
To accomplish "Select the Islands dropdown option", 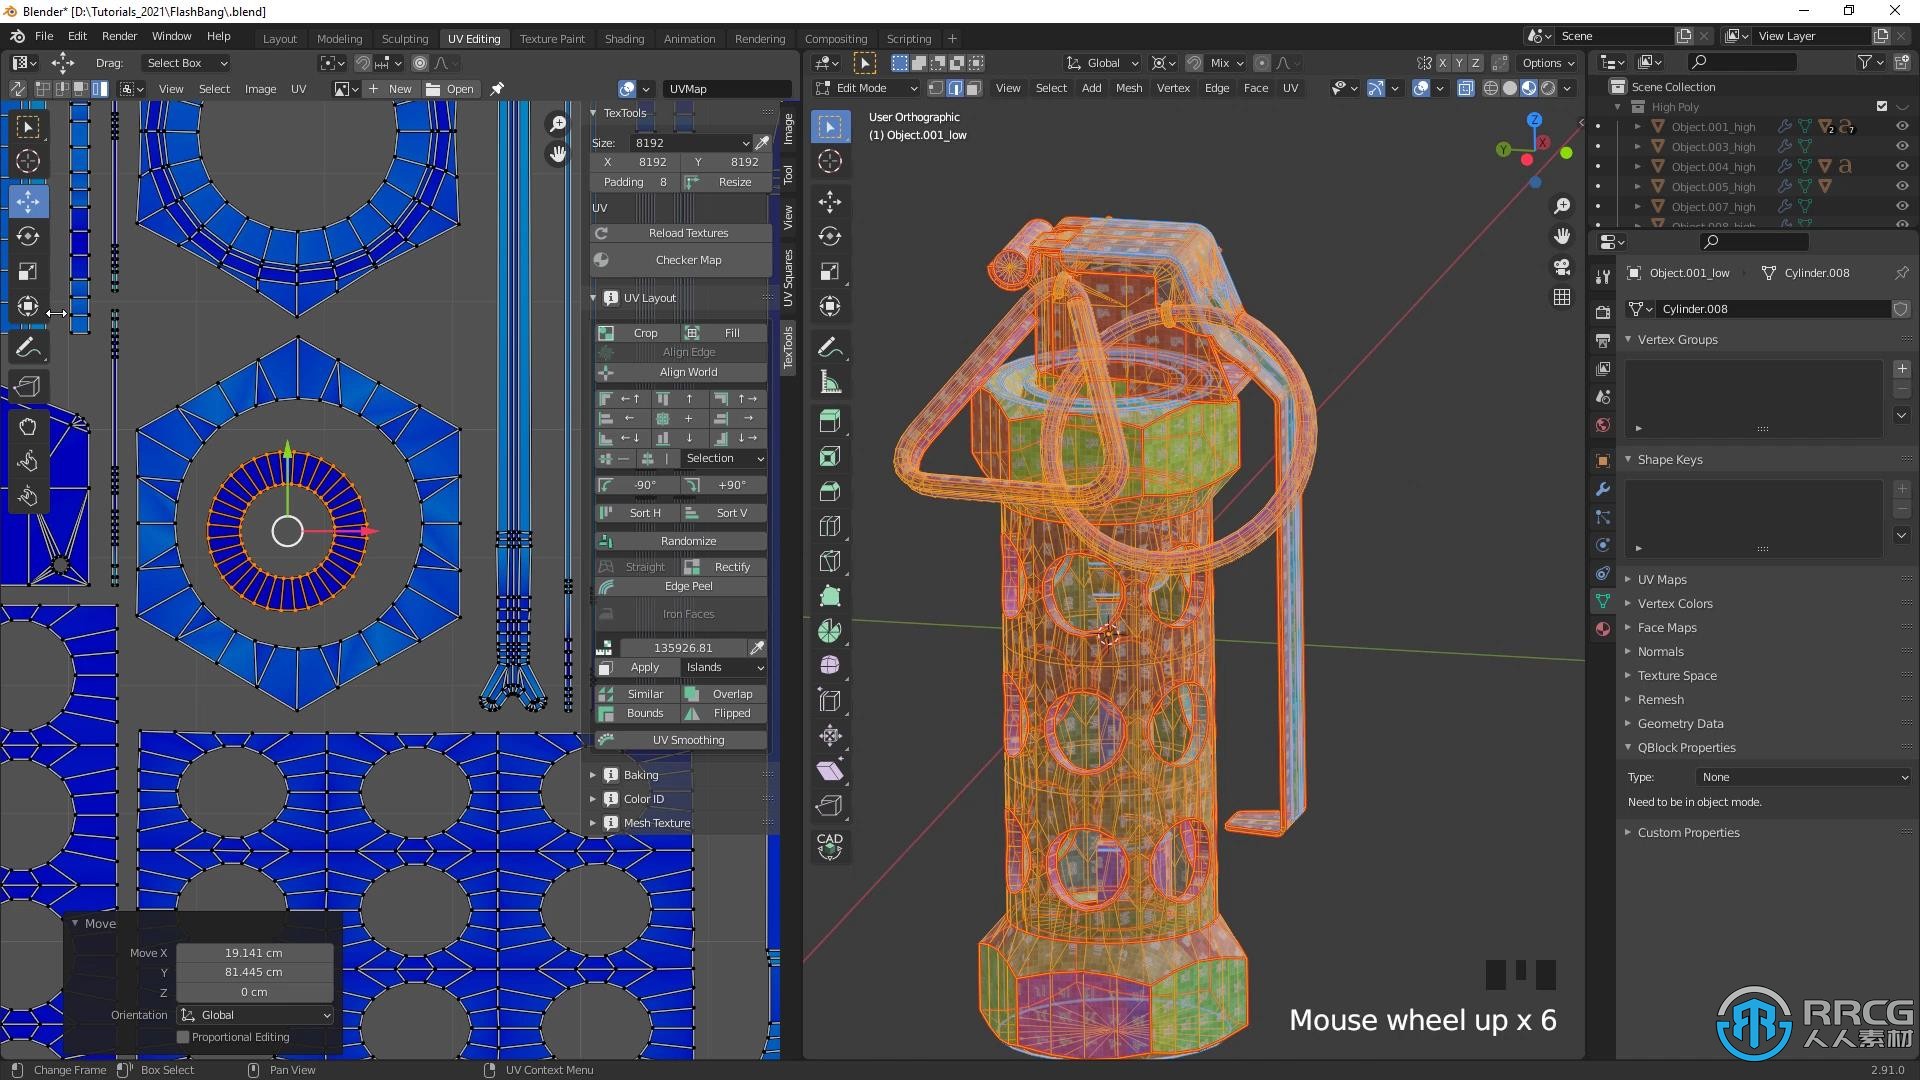I will click(723, 667).
